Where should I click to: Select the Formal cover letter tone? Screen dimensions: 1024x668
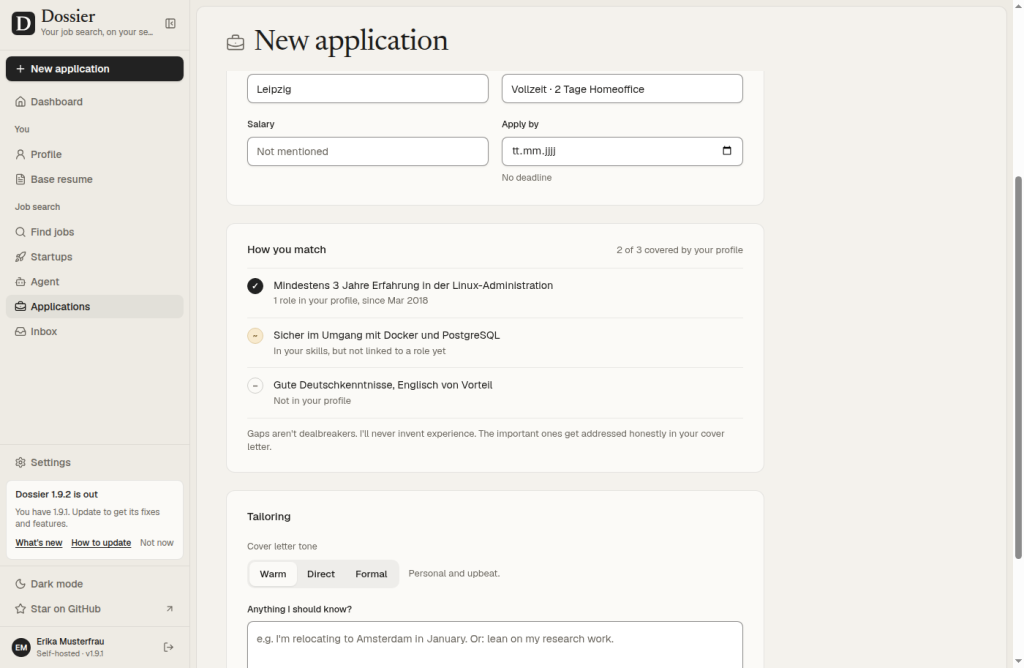[x=371, y=574]
